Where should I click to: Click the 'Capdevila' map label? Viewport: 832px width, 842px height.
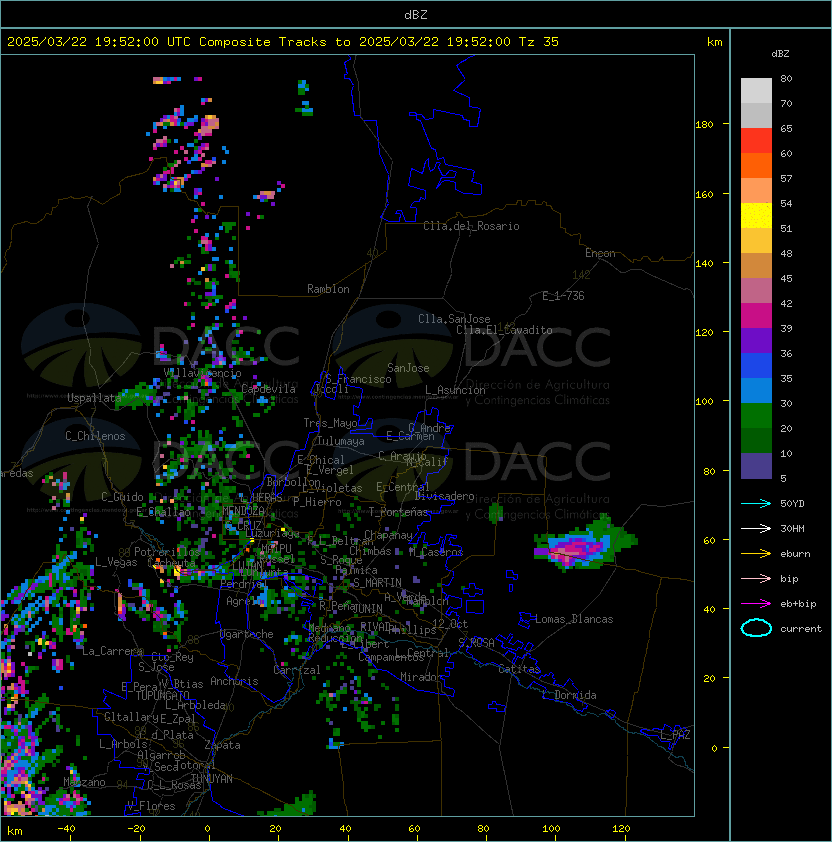(268, 389)
